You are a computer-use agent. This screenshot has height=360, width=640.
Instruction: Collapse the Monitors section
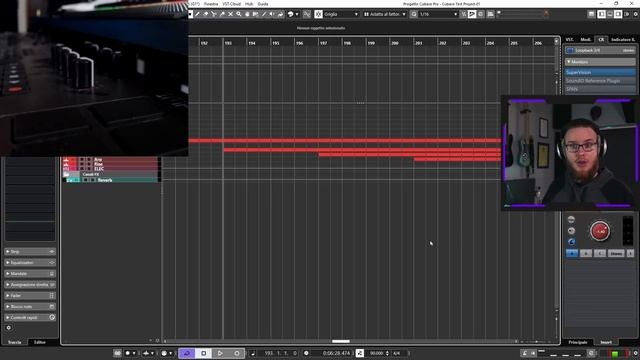coord(600,62)
